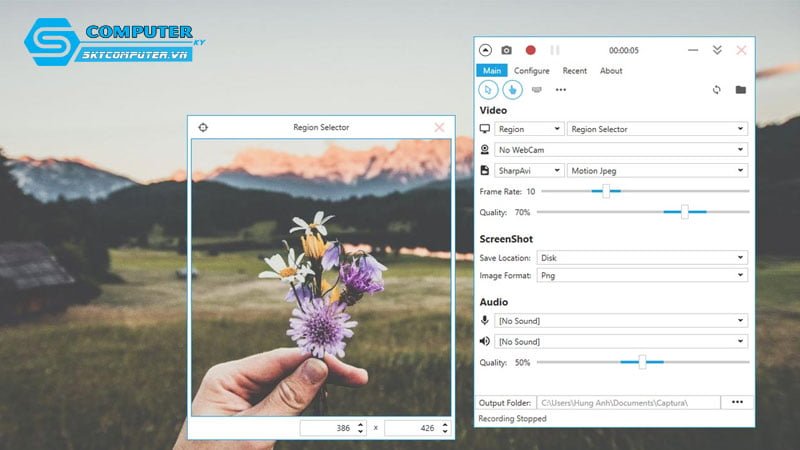
Task: Click the refresh icon in Captura toolbar
Action: 716,90
